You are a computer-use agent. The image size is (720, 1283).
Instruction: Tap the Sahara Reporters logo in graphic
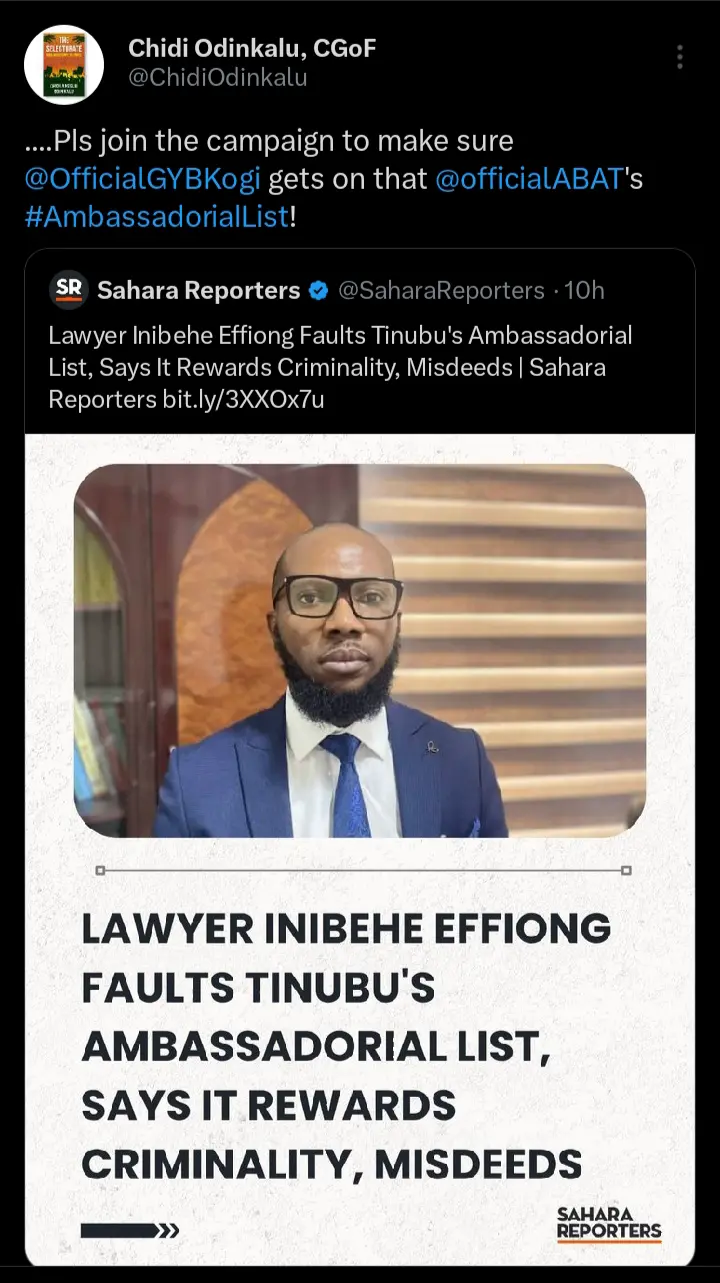[x=609, y=1223]
